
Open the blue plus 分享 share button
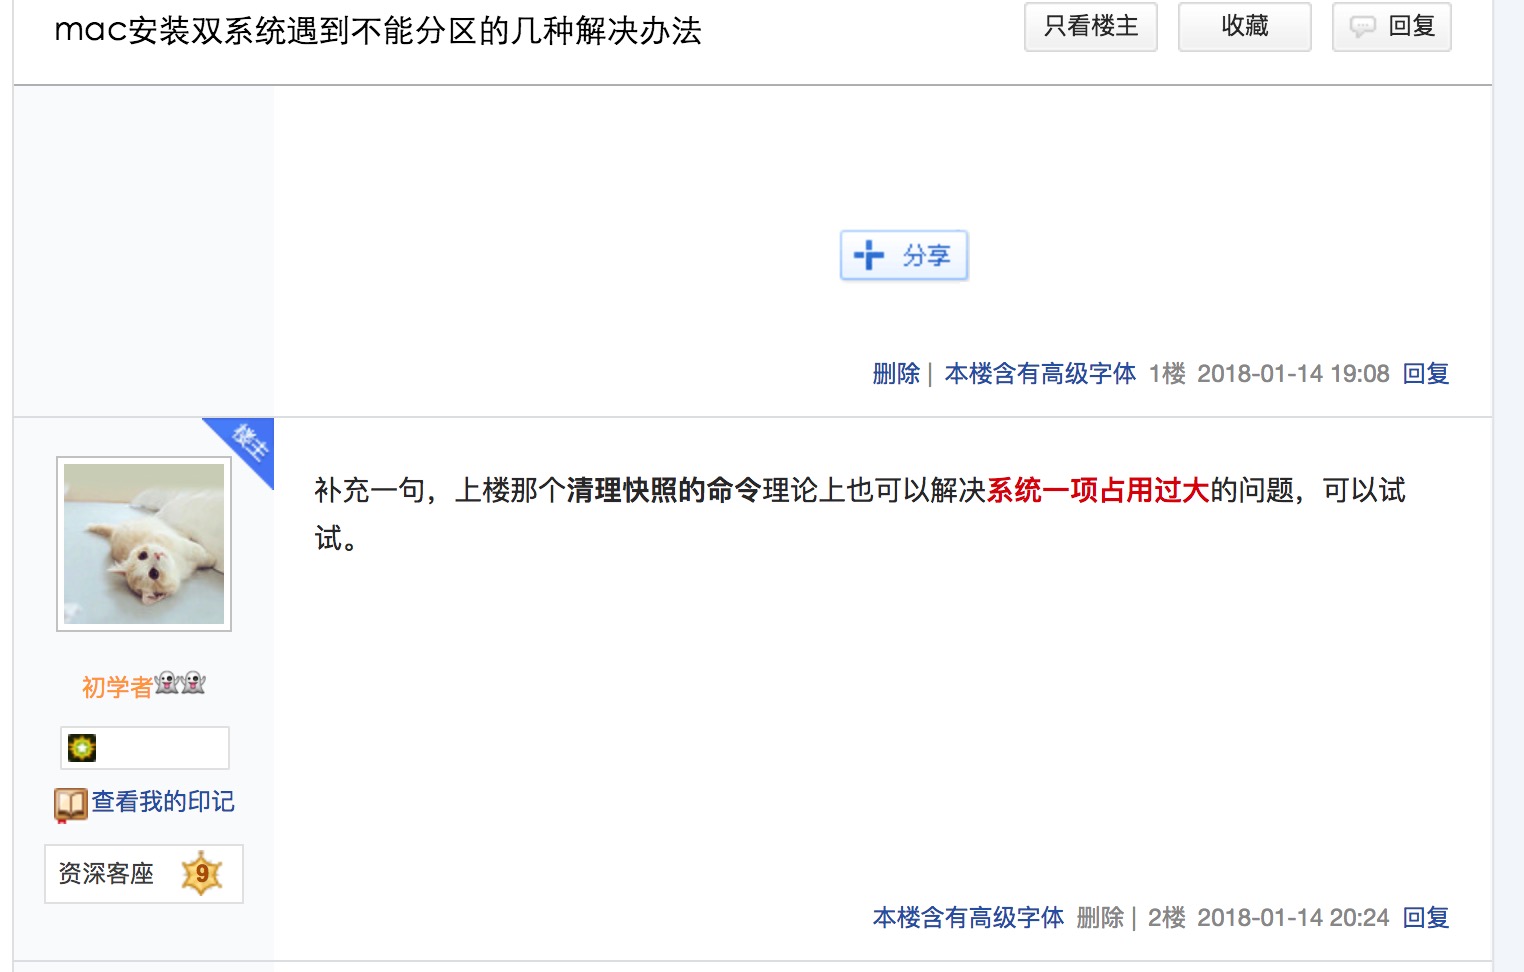[904, 256]
